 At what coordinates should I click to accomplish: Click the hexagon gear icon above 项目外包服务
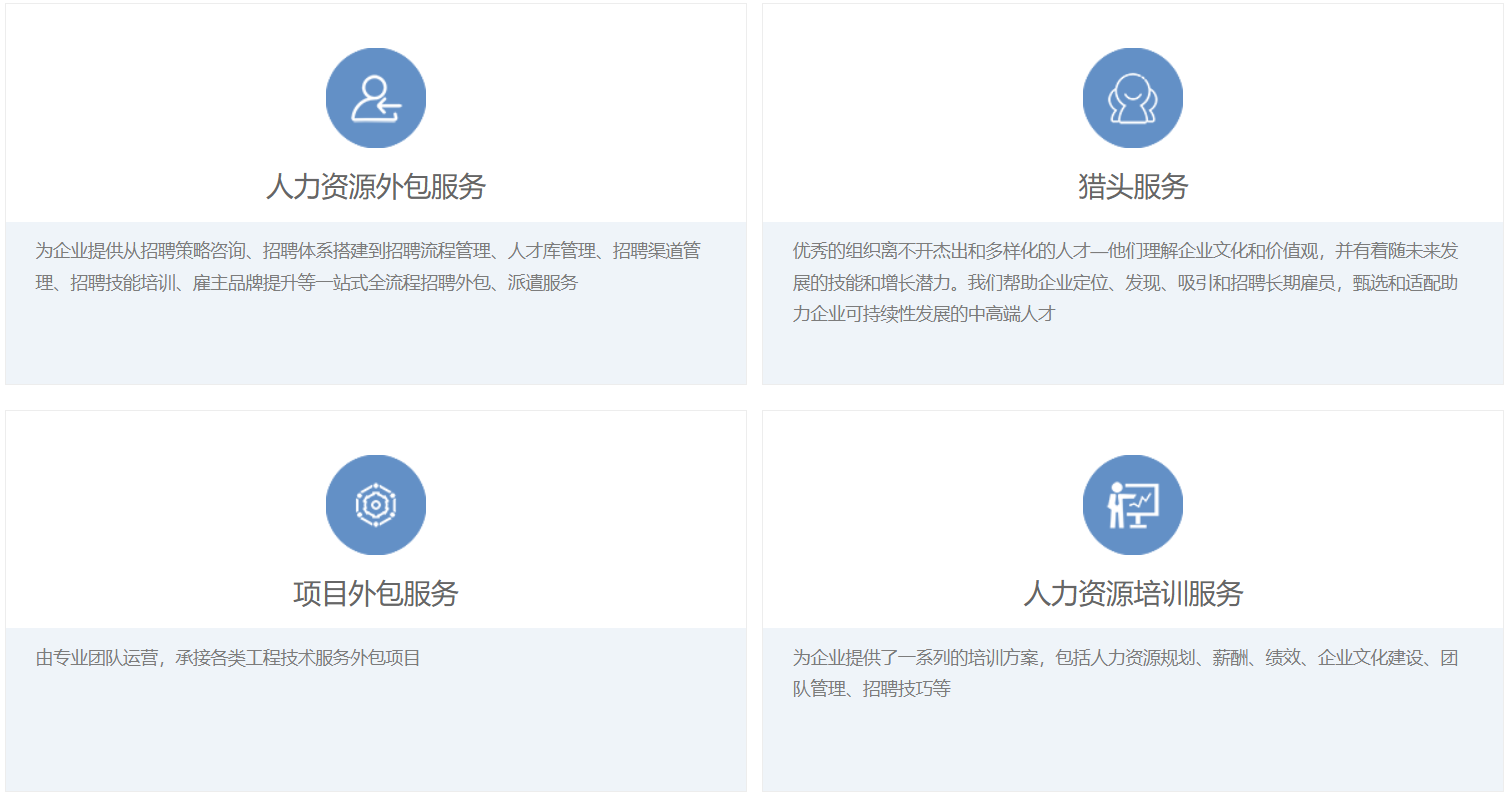[x=376, y=505]
